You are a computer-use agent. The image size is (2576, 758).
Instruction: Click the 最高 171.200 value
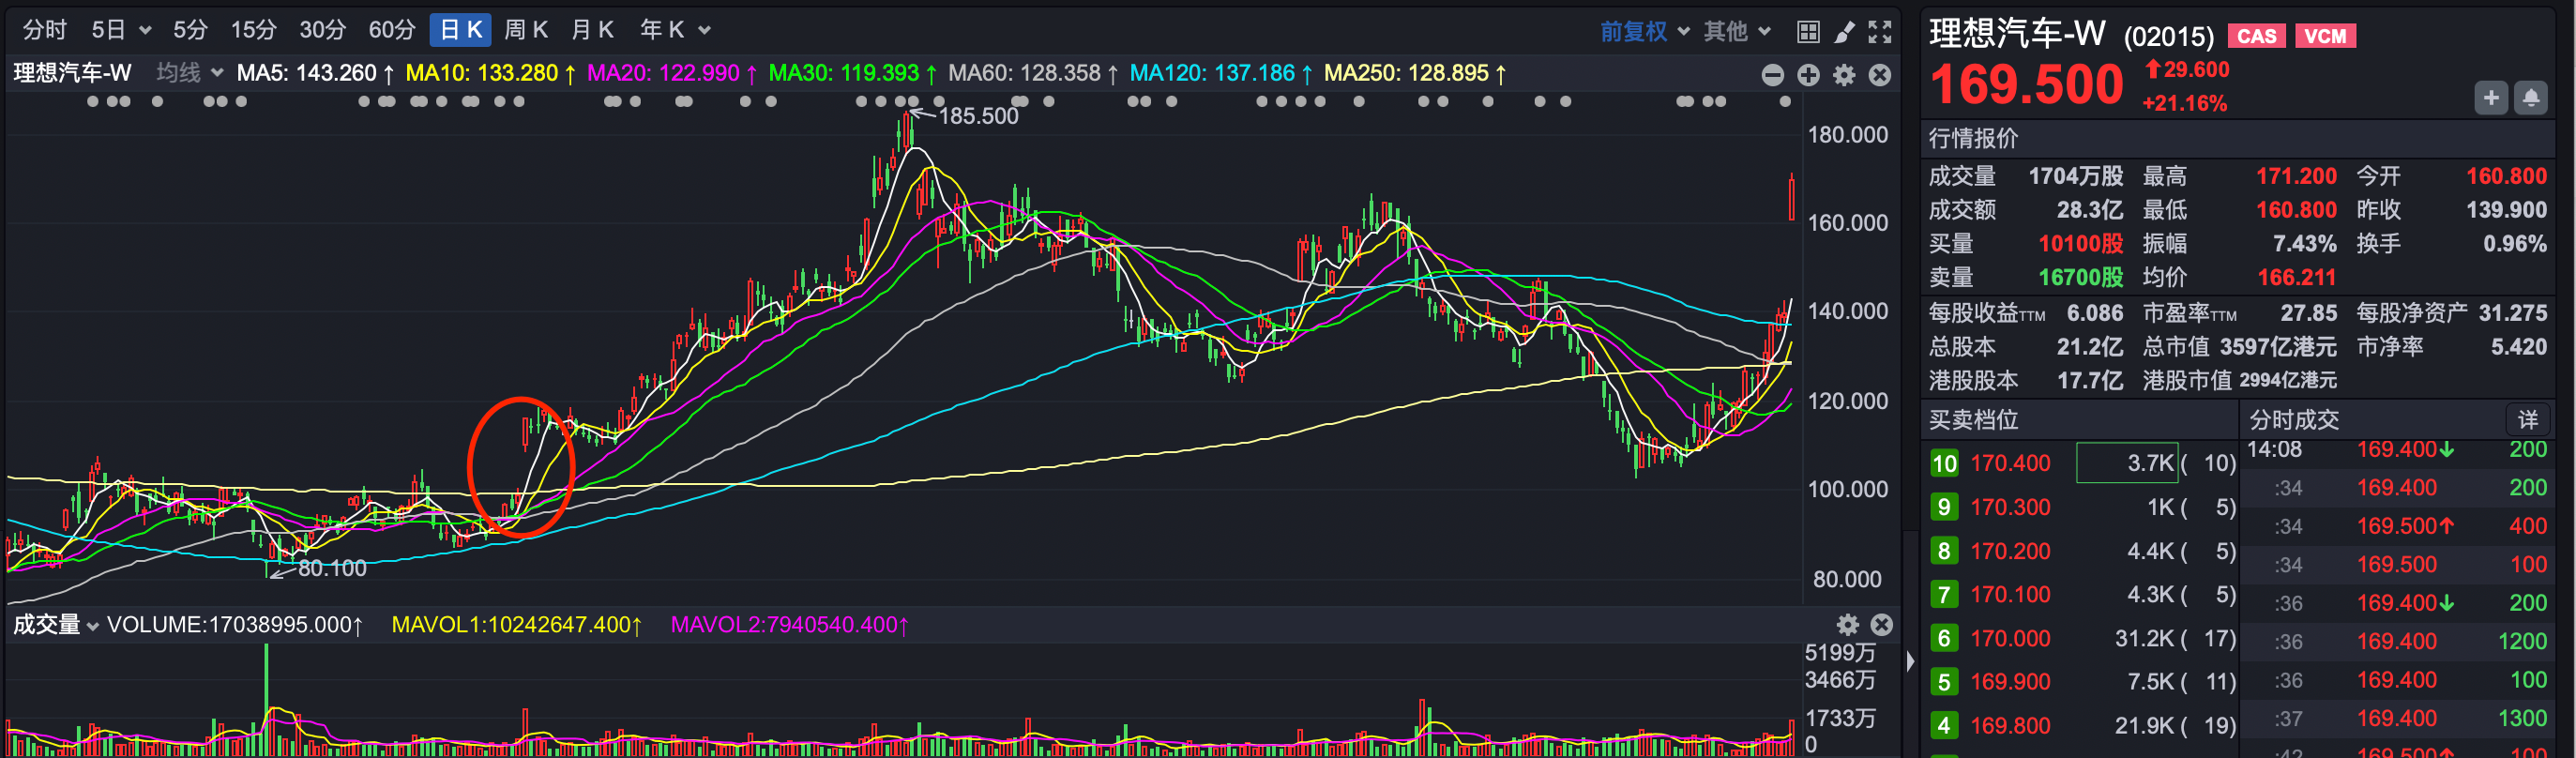[2296, 177]
